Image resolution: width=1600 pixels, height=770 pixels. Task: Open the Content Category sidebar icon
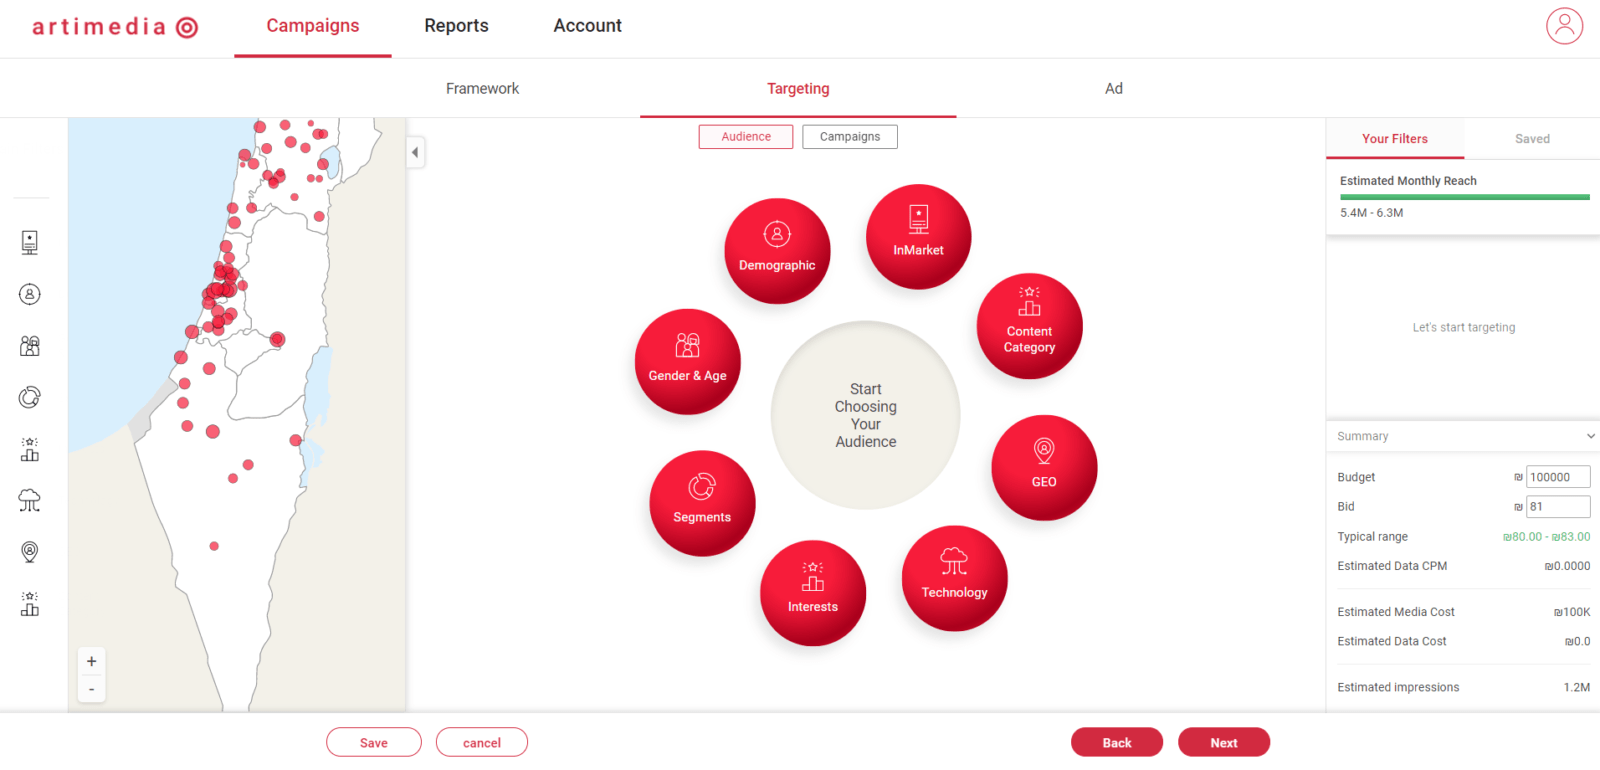(x=30, y=449)
